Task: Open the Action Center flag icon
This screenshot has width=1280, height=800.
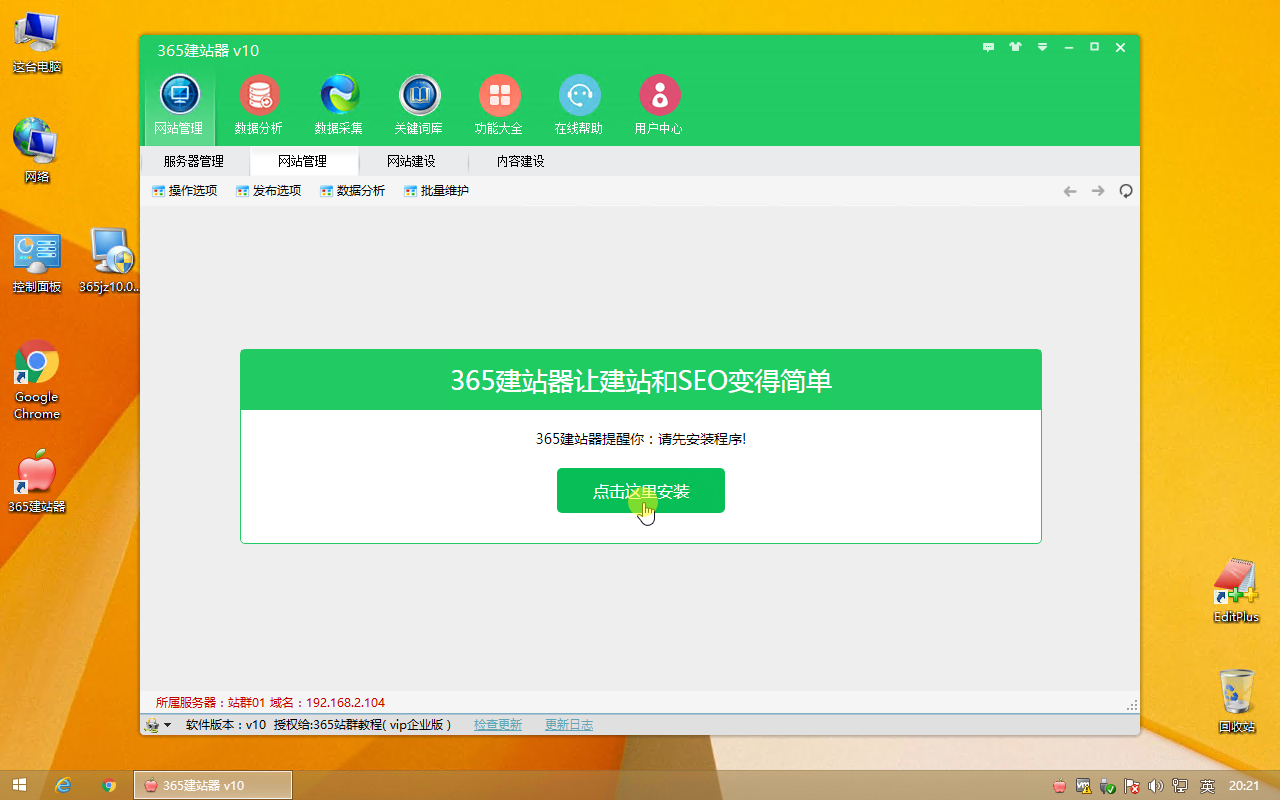Action: coord(1132,786)
